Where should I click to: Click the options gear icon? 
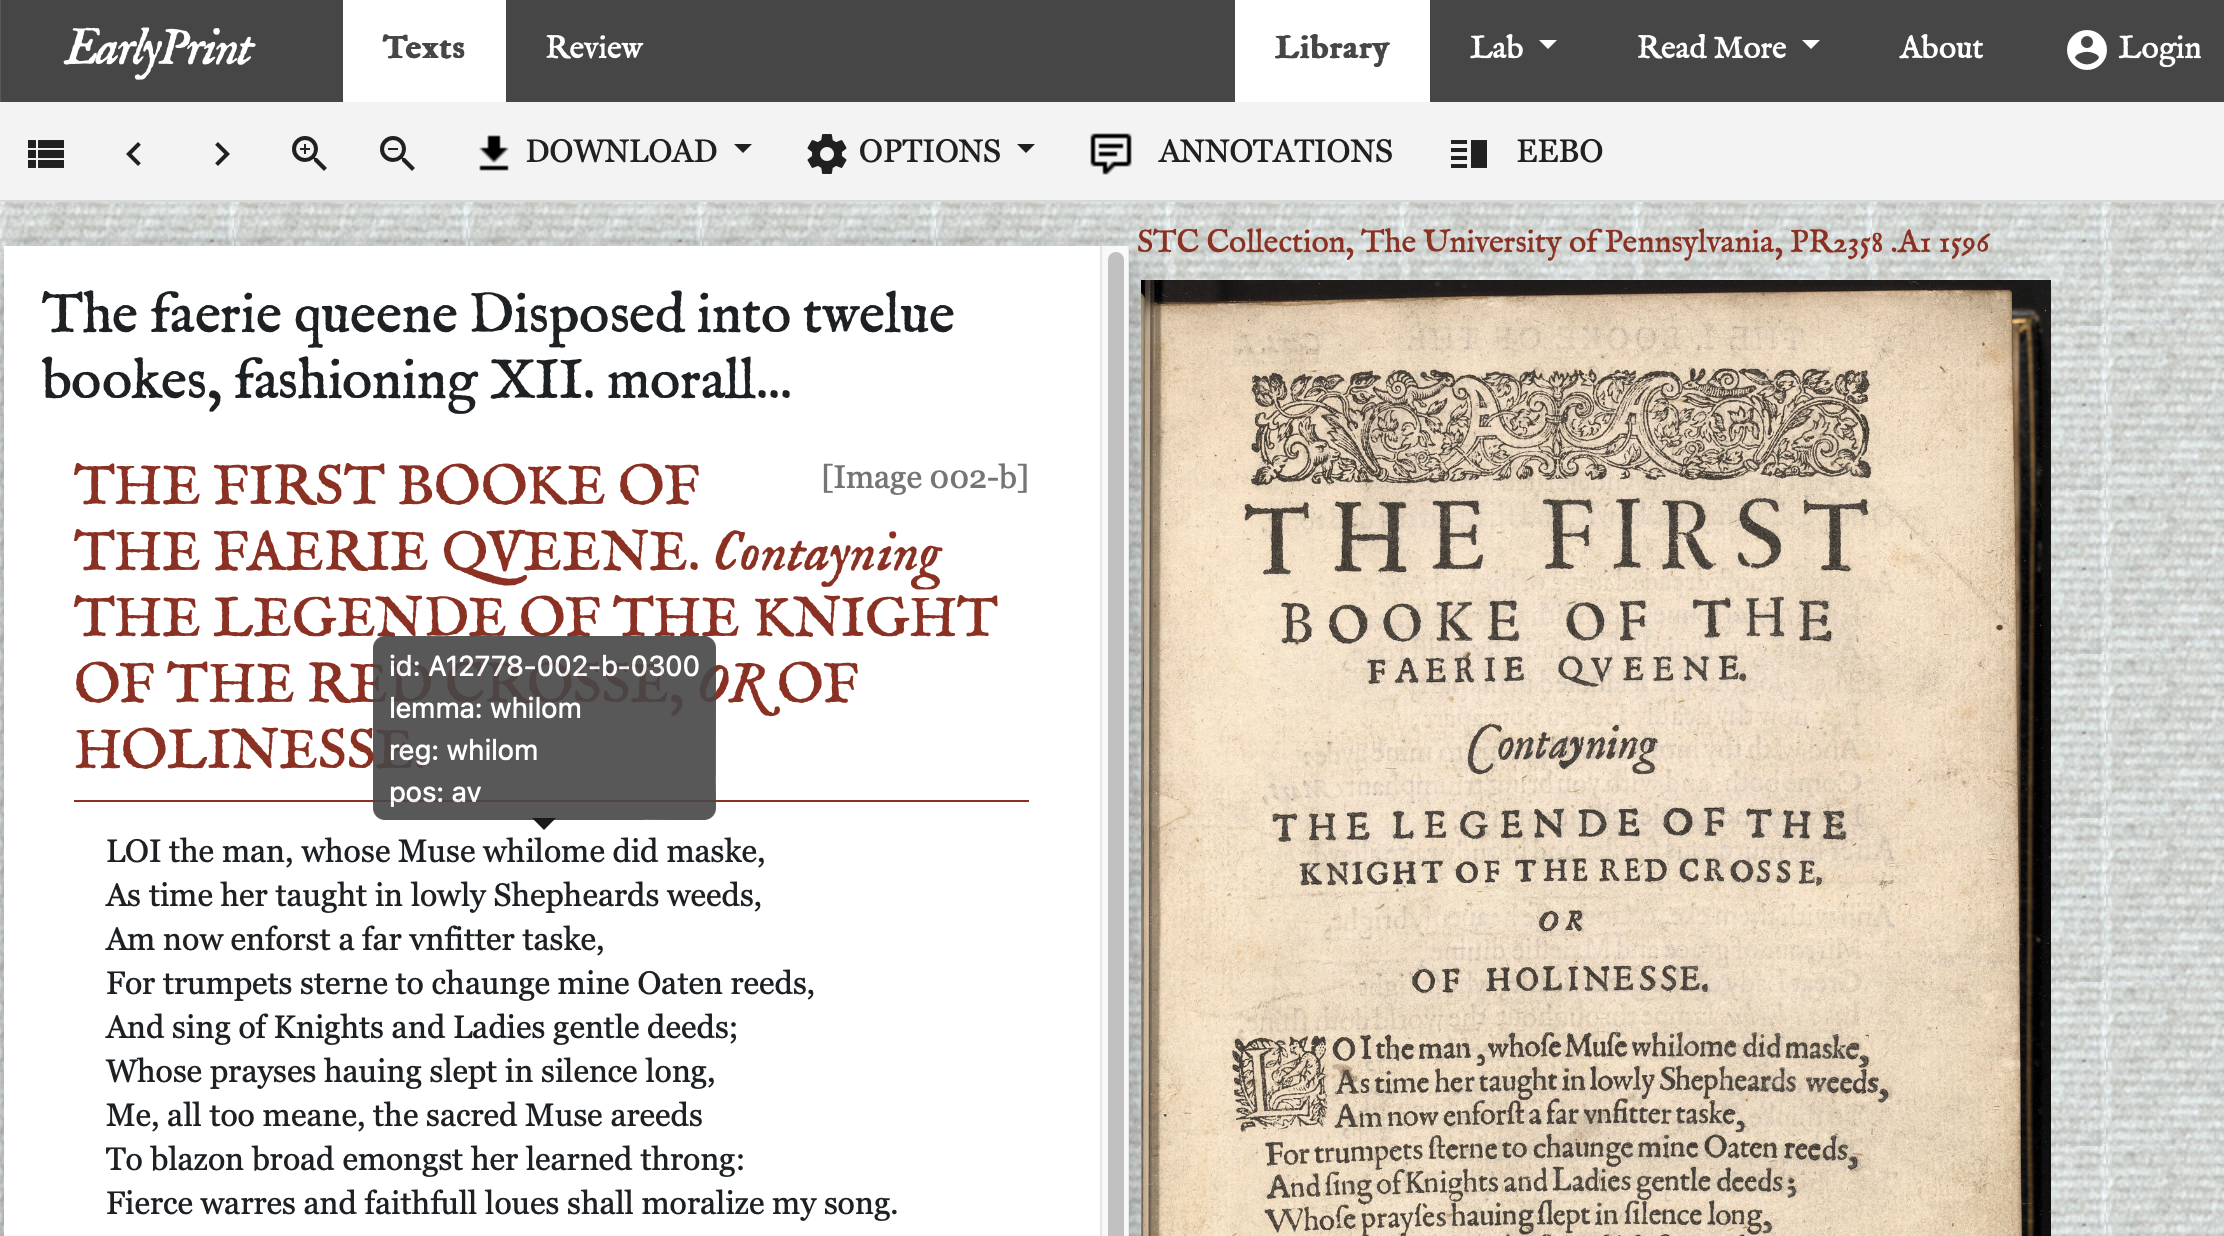[826, 153]
